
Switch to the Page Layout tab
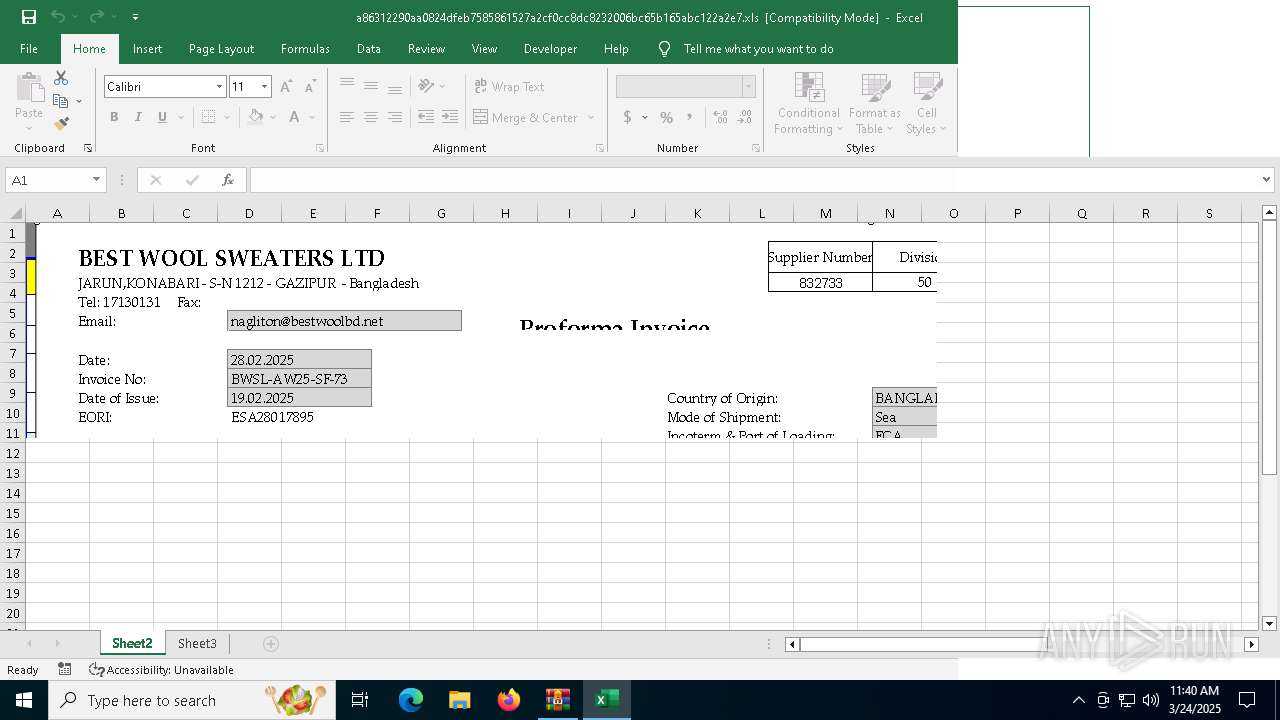click(x=221, y=49)
